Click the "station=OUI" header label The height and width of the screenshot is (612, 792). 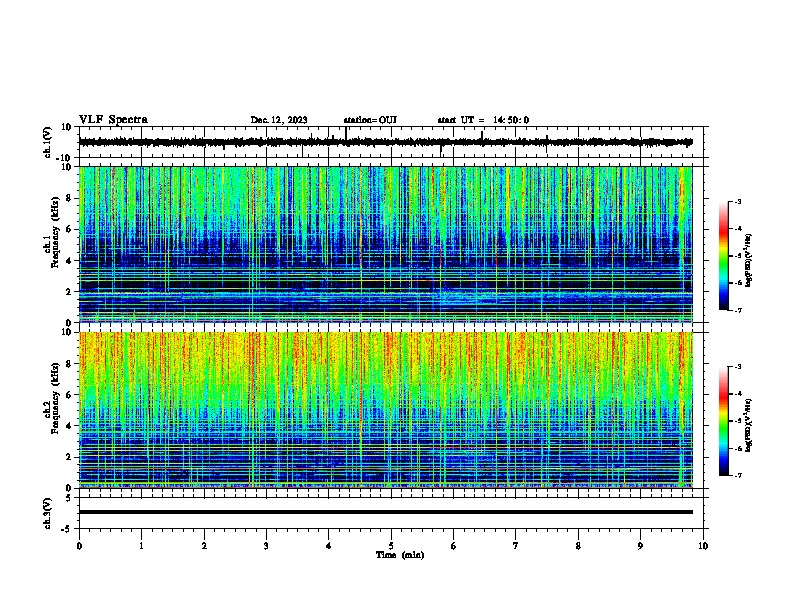tap(370, 120)
